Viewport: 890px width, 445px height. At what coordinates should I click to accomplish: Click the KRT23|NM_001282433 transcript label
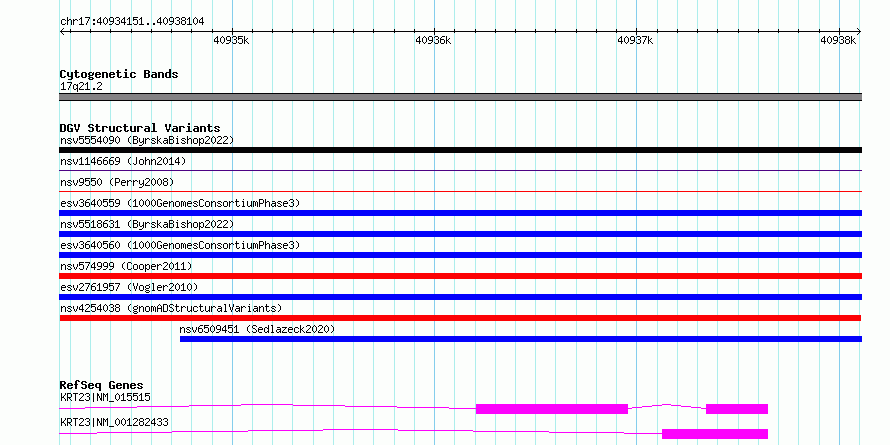click(x=114, y=422)
